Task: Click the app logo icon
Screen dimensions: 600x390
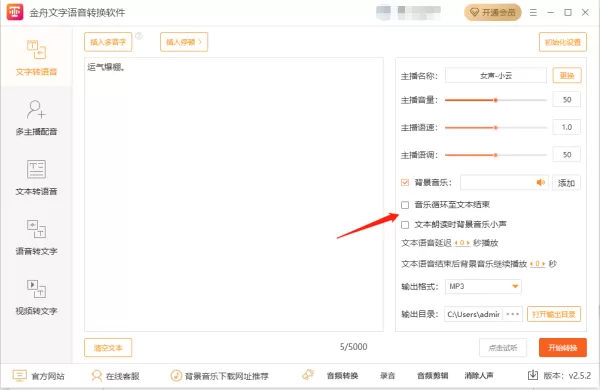Action: [x=15, y=12]
